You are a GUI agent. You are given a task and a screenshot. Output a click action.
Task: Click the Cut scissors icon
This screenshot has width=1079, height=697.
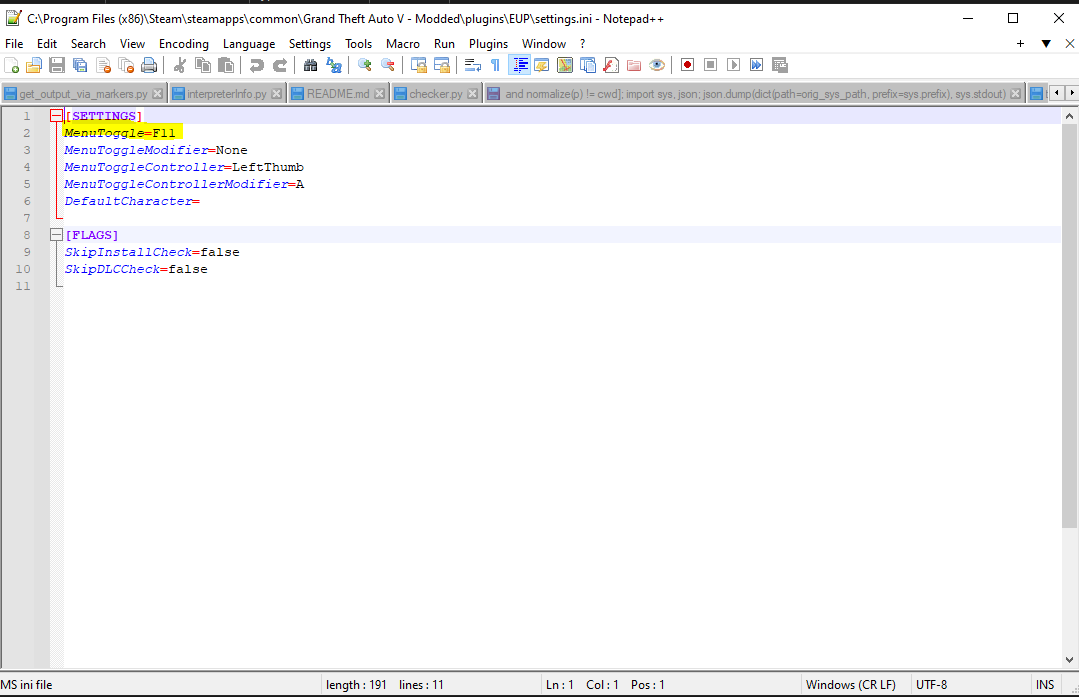180,65
